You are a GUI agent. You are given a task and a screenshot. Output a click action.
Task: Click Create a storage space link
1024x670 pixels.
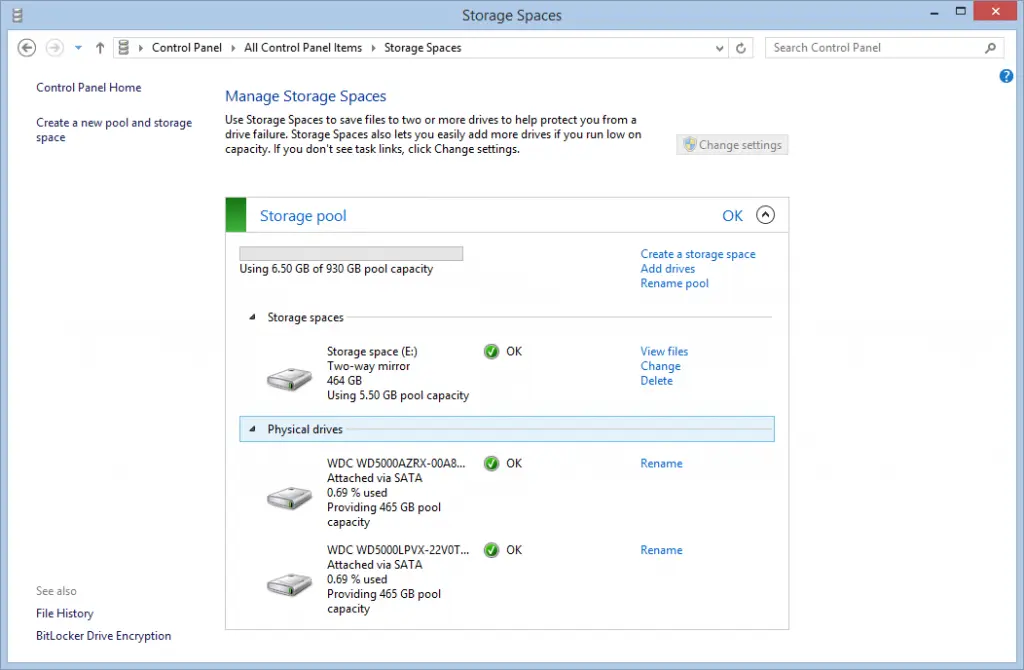click(697, 254)
